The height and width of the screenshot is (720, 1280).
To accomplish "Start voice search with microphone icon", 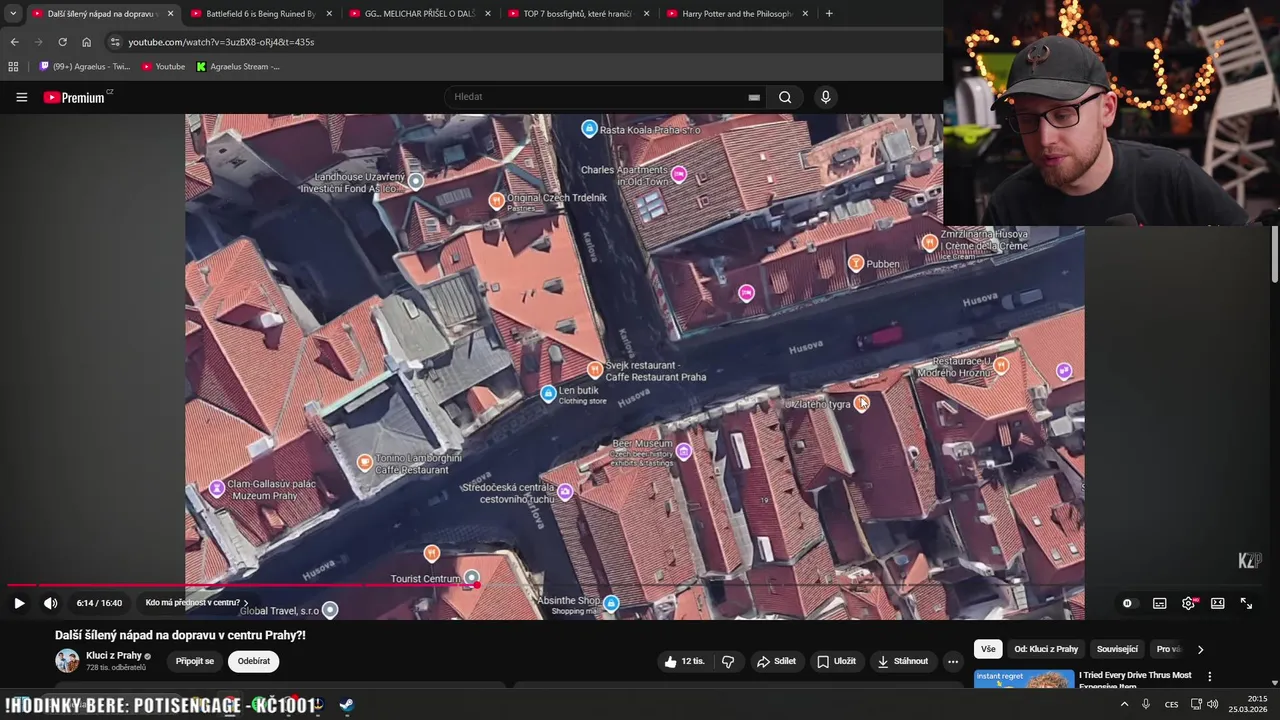I will click(x=825, y=97).
